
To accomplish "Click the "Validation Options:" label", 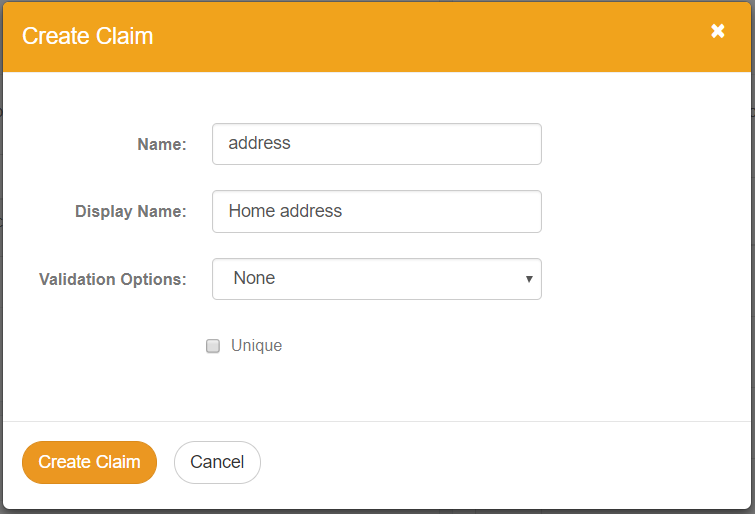I will point(112,280).
